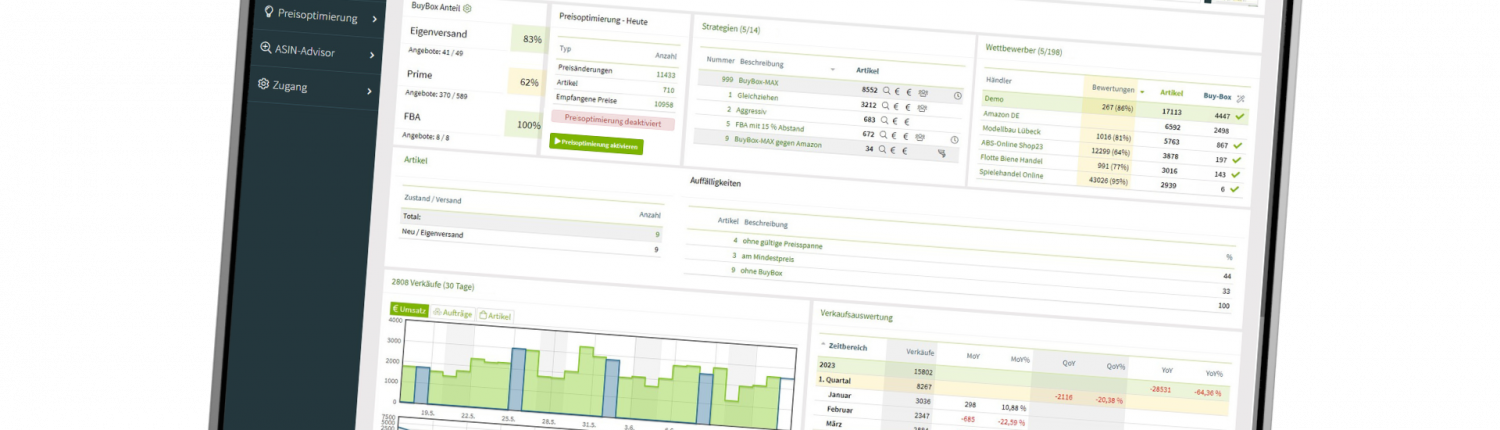Open Spielehandel Online competitor link

tap(1011, 174)
